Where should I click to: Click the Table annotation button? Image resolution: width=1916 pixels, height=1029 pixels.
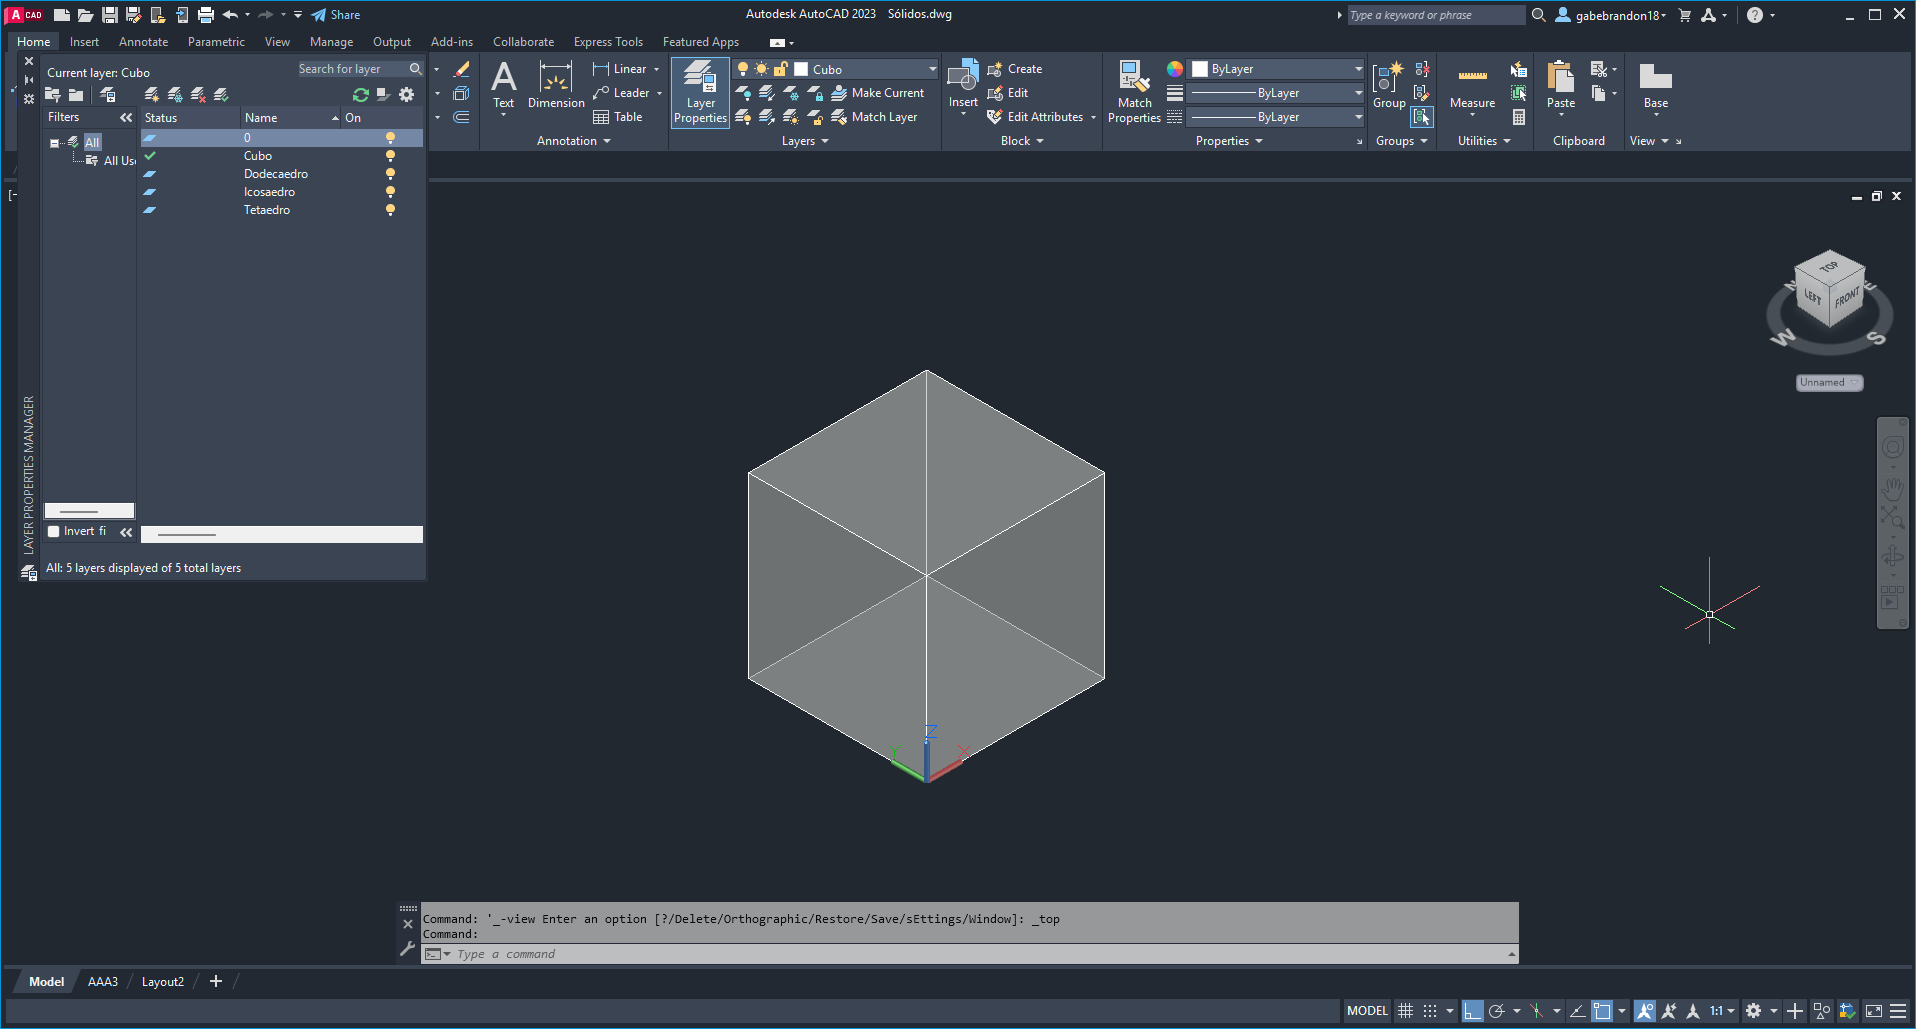click(618, 117)
